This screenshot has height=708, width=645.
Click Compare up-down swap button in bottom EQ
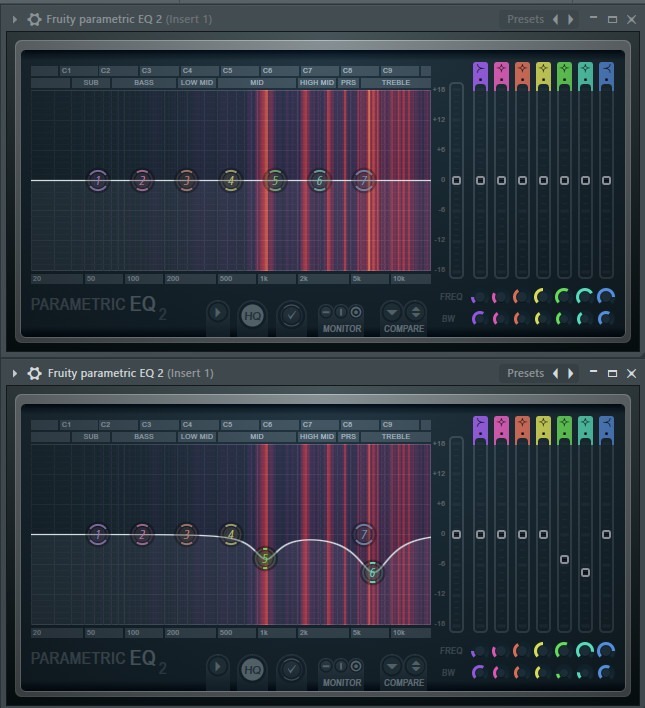pos(416,666)
